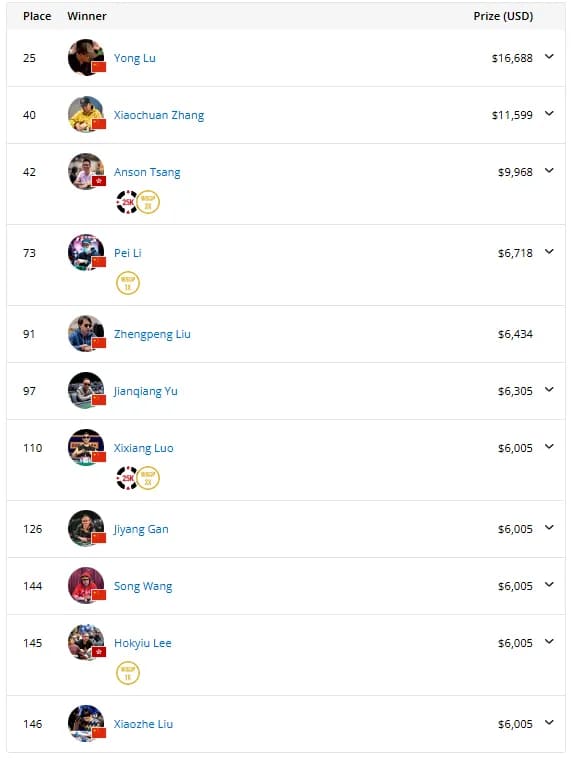Open Zhengpeng Liu's player profile link
Viewport: 573px width, 758px height.
[152, 334]
